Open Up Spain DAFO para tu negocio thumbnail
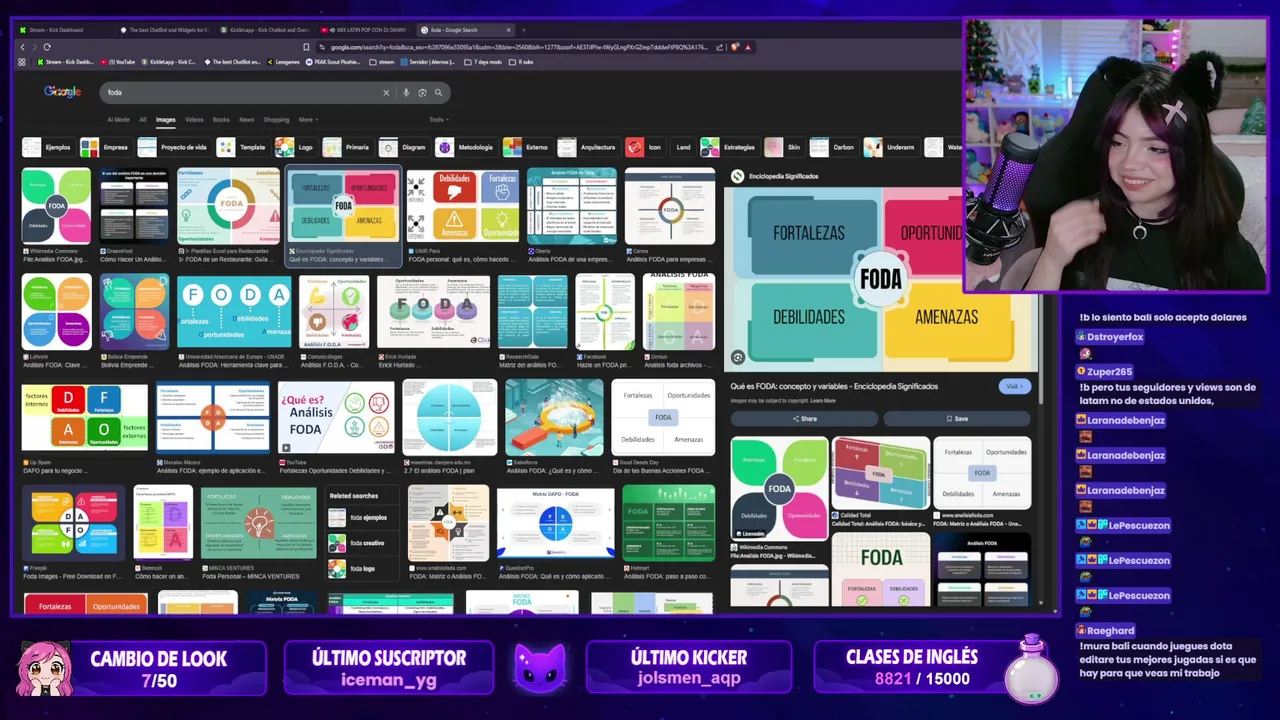 tap(84, 418)
